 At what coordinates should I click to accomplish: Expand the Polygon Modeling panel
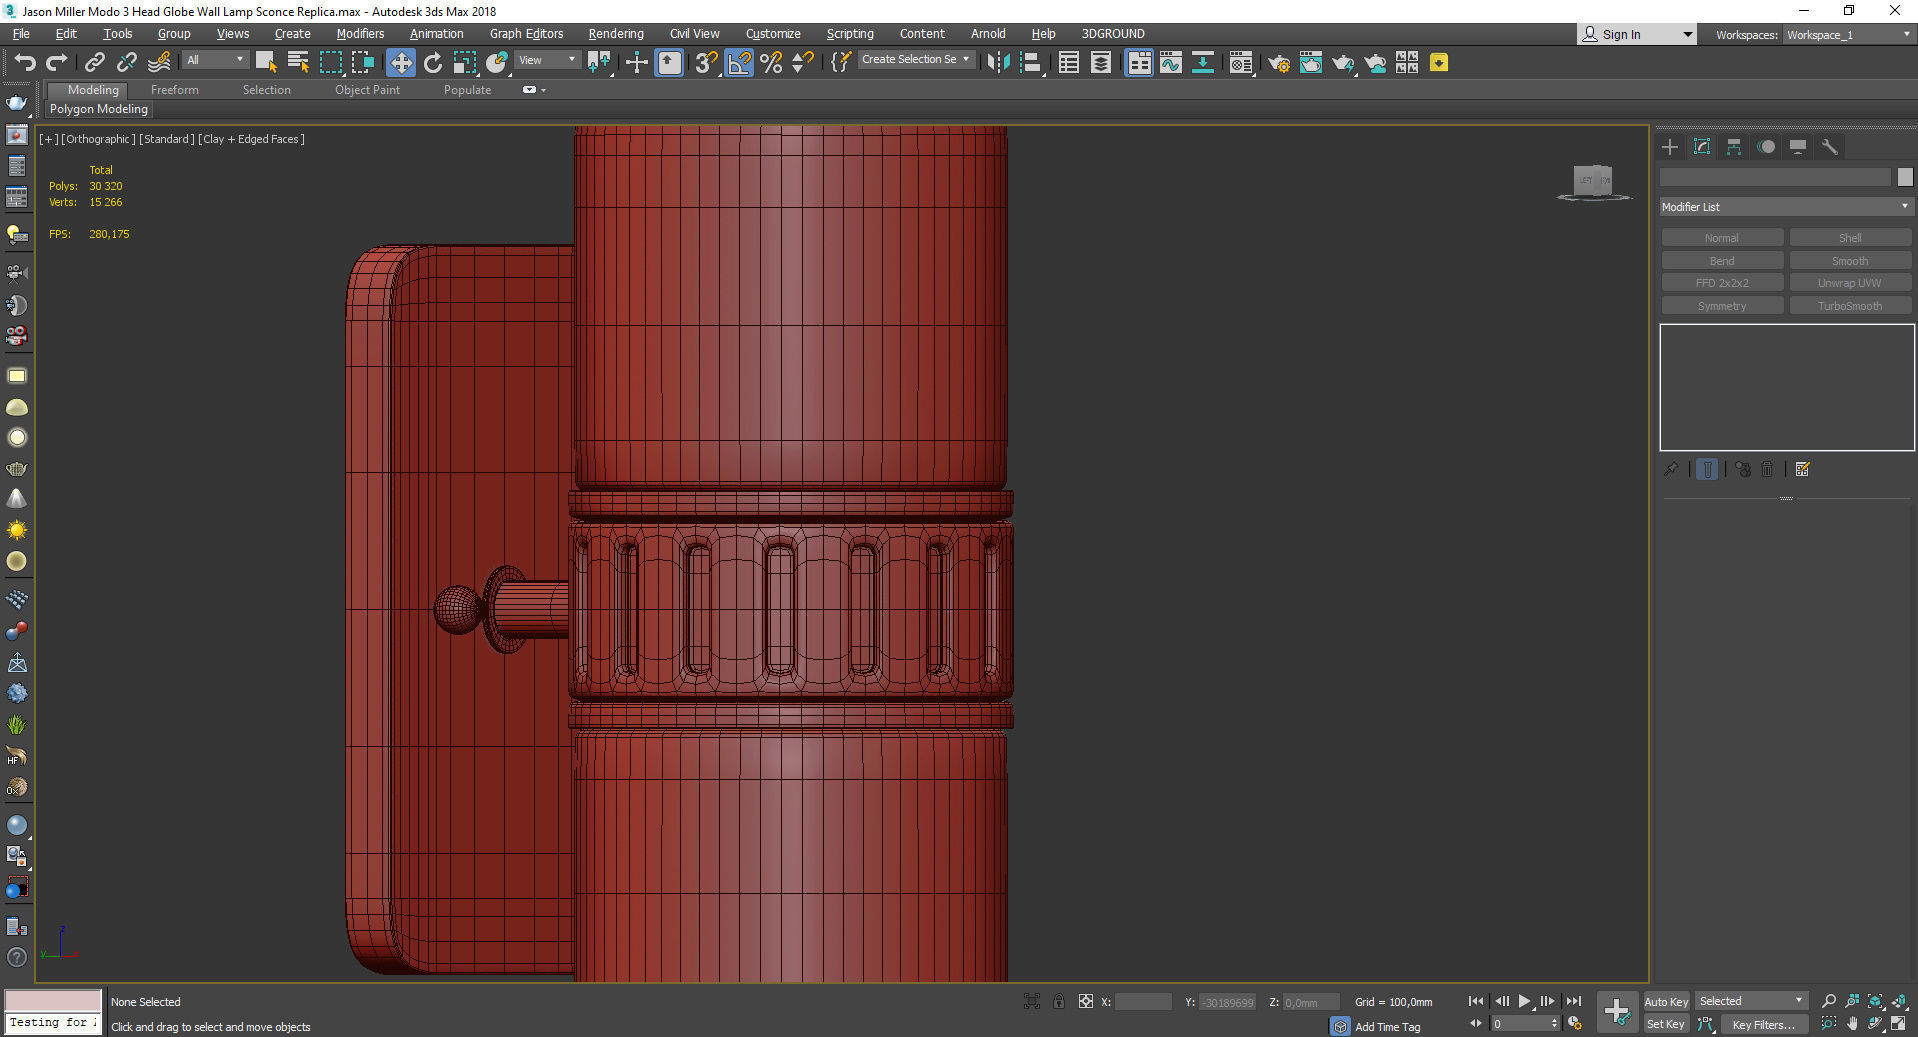(99, 109)
